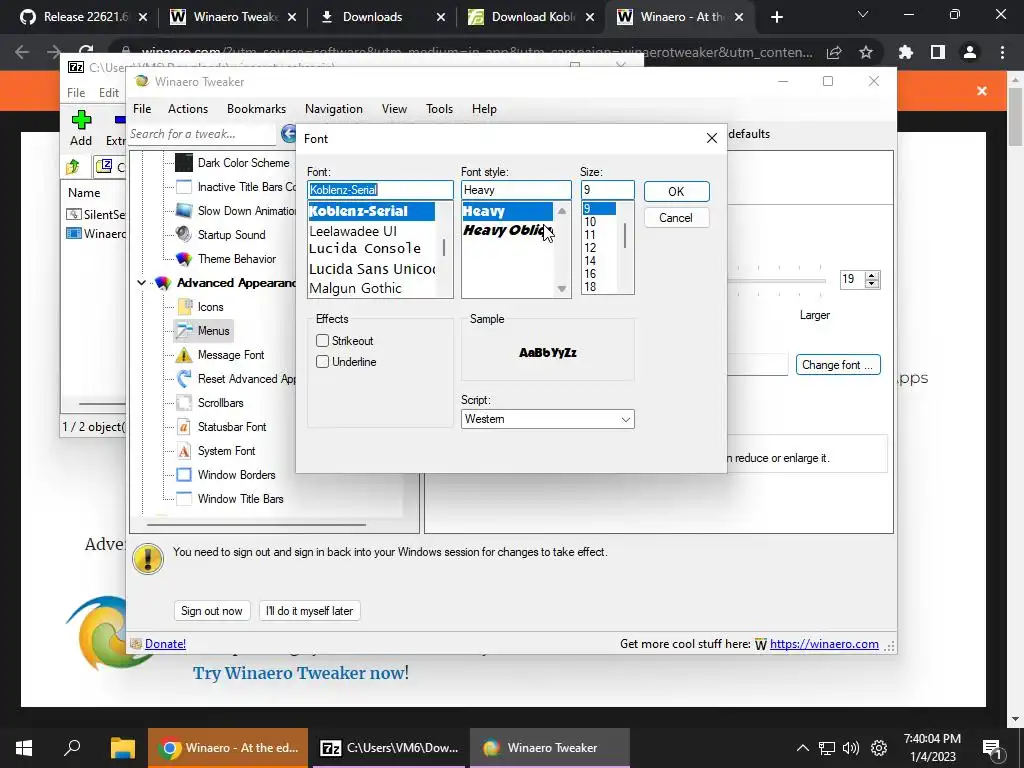
Task: Enable the Underline effect checkbox
Action: pyautogui.click(x=322, y=362)
